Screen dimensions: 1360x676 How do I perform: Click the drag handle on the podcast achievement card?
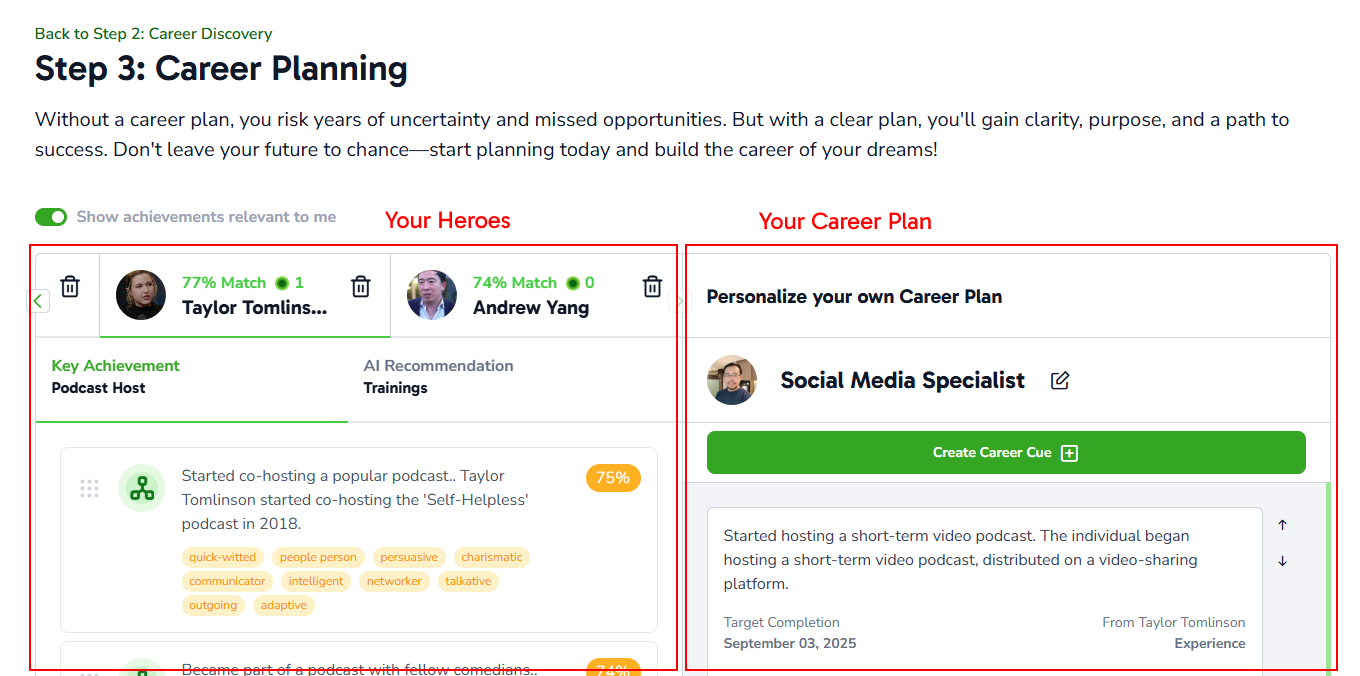click(x=89, y=488)
